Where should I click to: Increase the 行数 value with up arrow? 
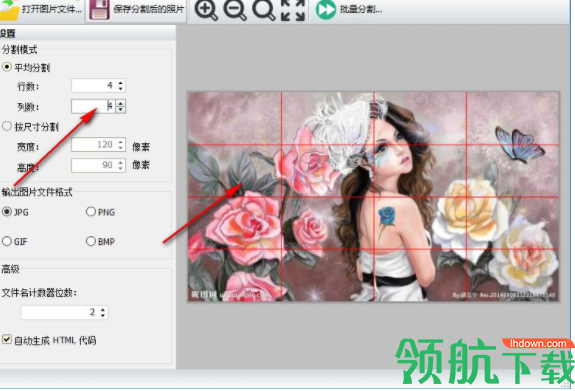tap(121, 83)
